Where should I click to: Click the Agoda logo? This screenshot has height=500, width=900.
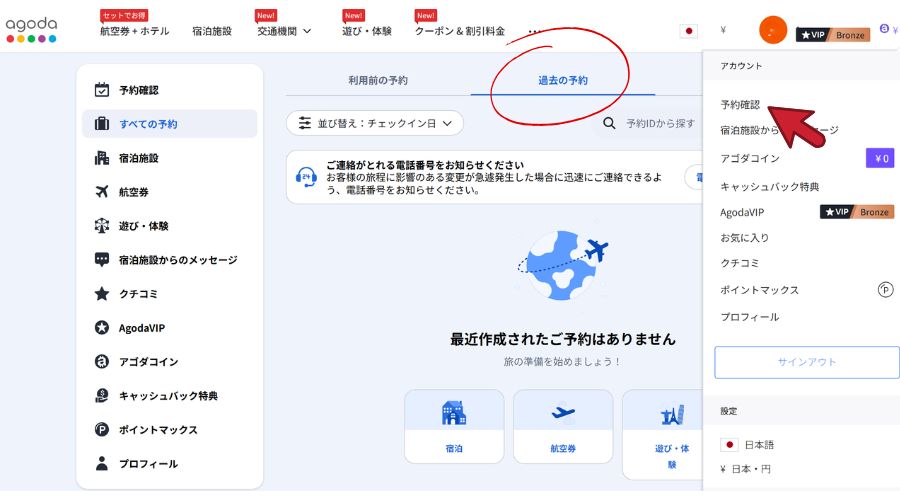(31, 30)
